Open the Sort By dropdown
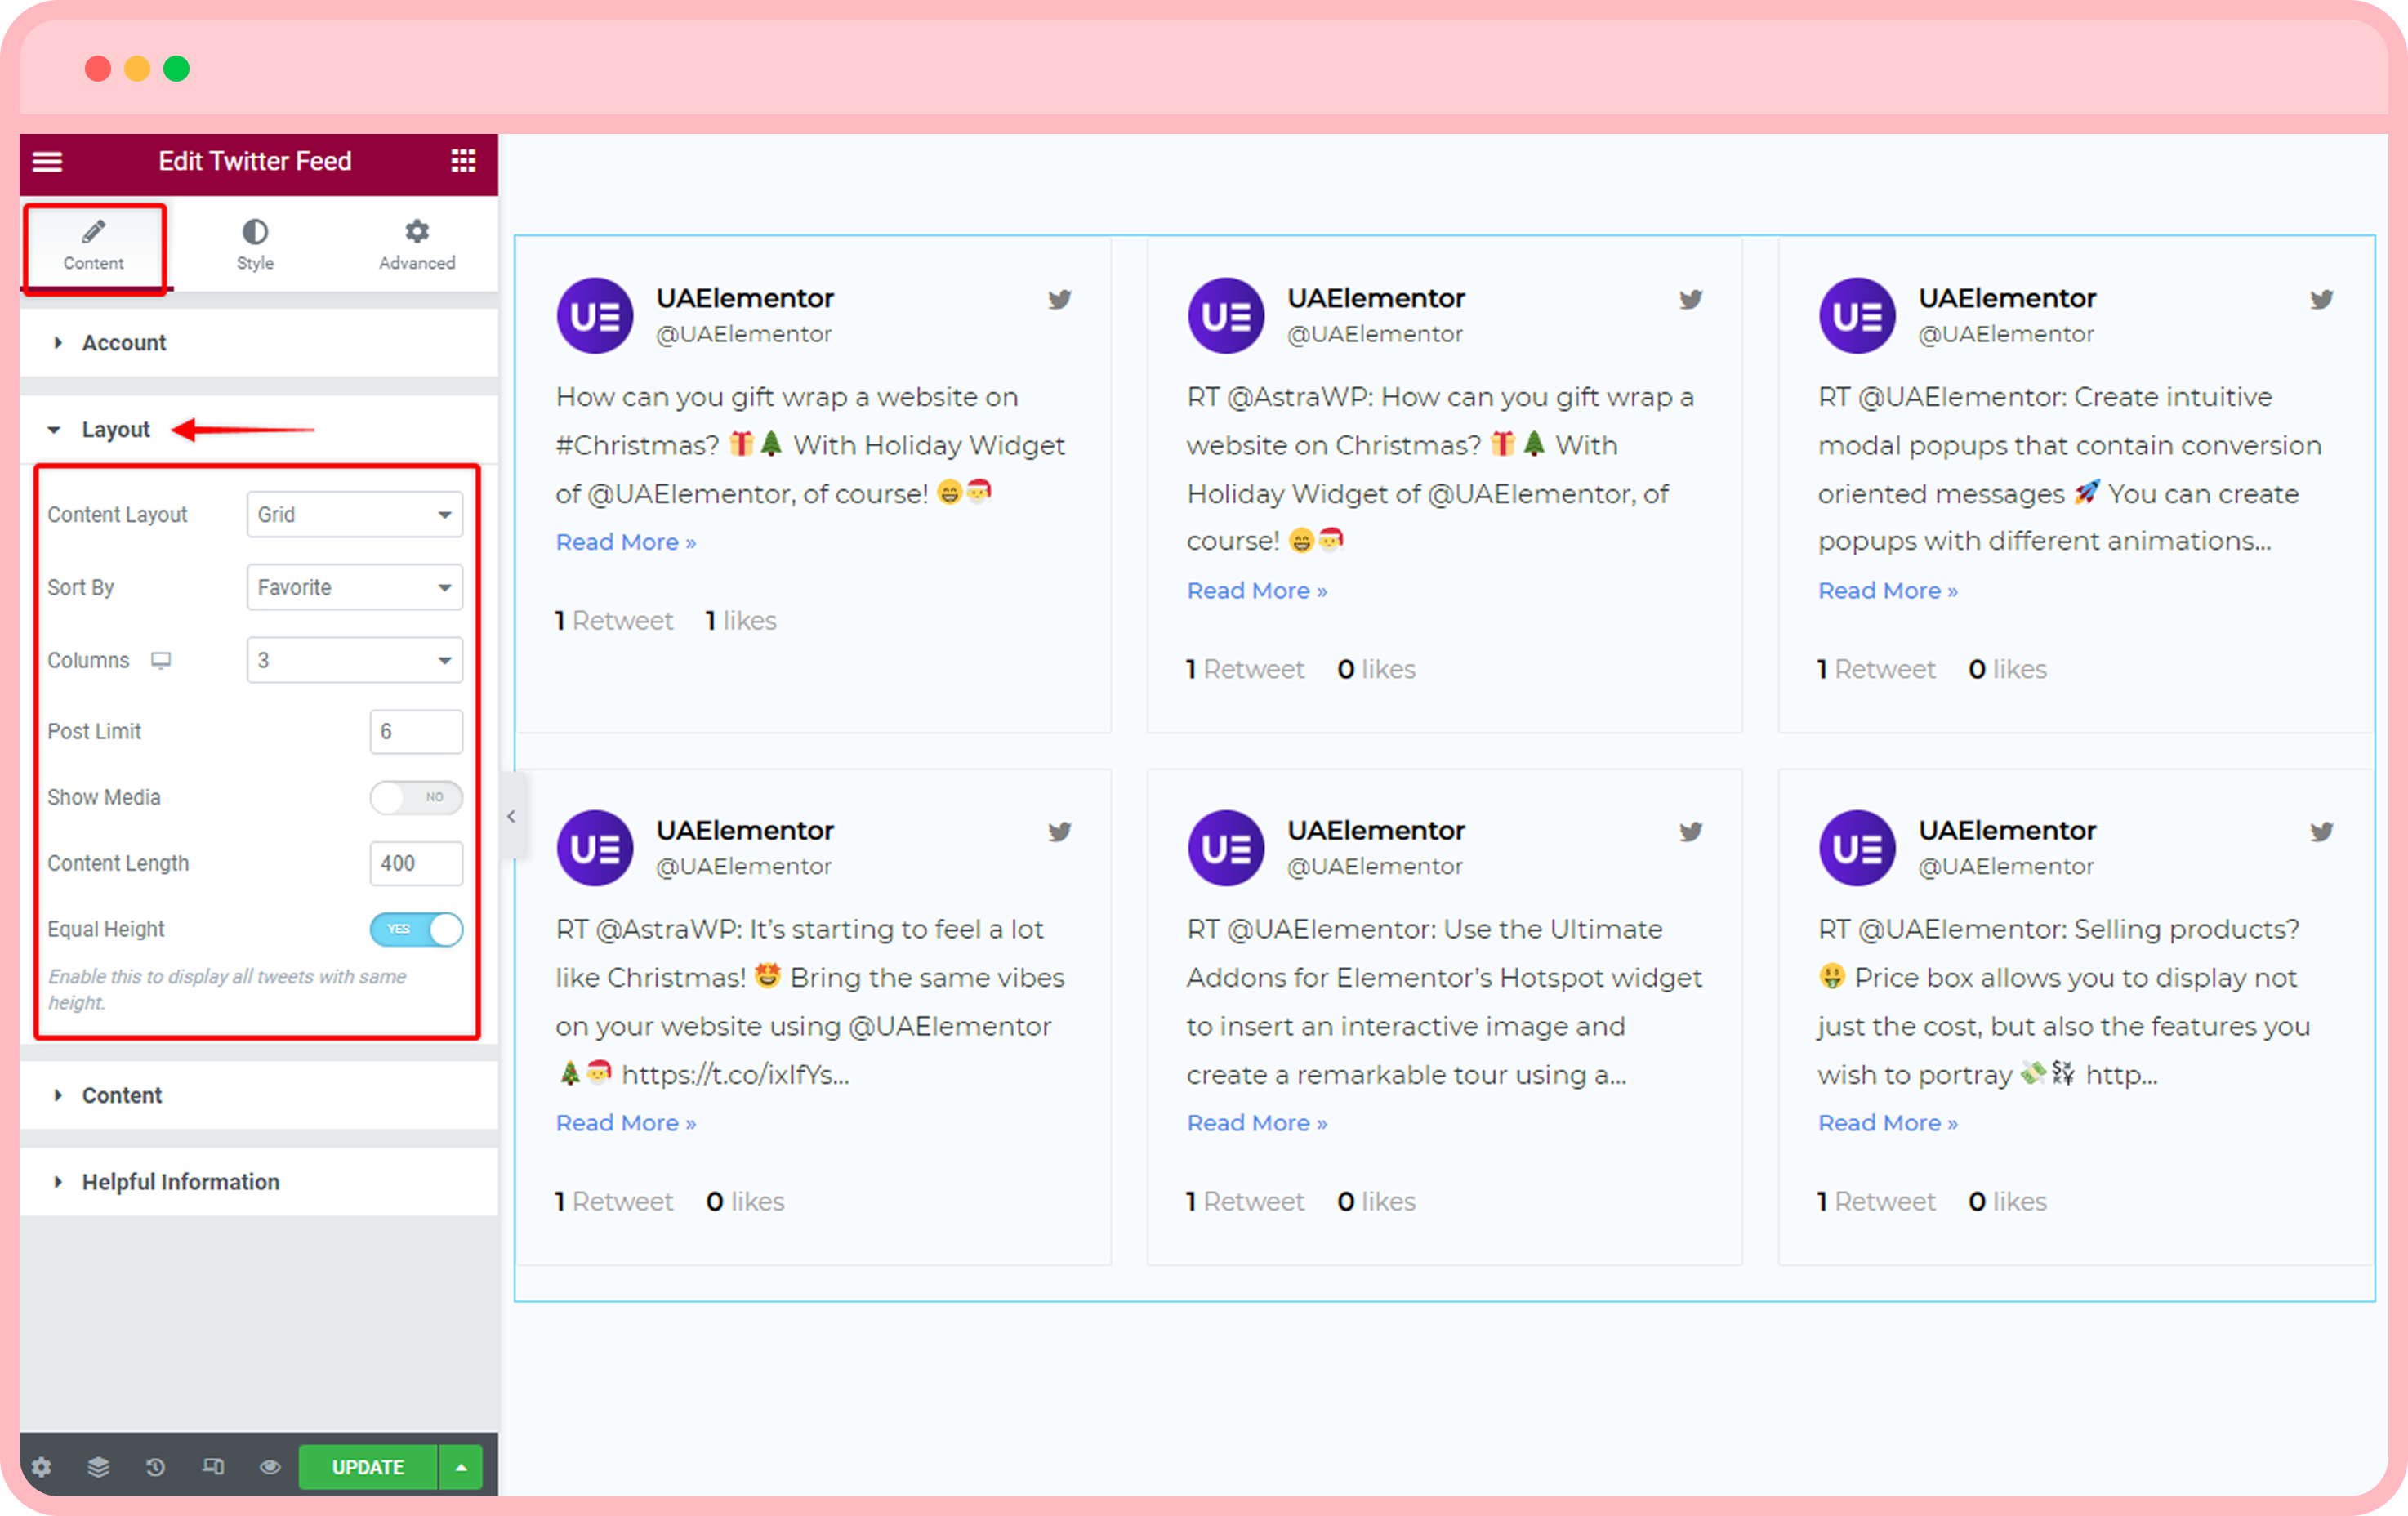Screen dimensions: 2408x1516 tap(354, 587)
